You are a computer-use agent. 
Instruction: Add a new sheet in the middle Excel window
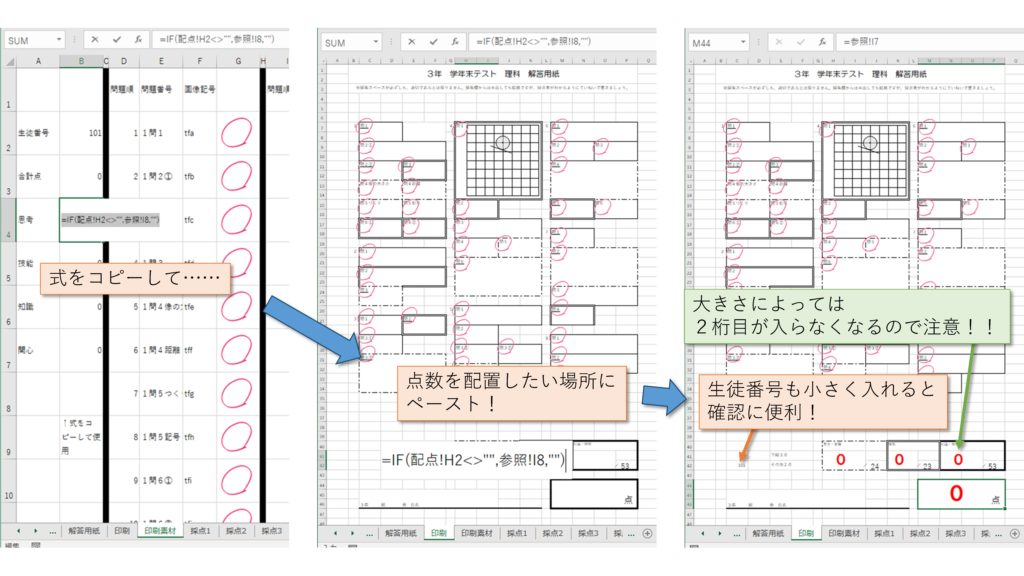point(647,534)
